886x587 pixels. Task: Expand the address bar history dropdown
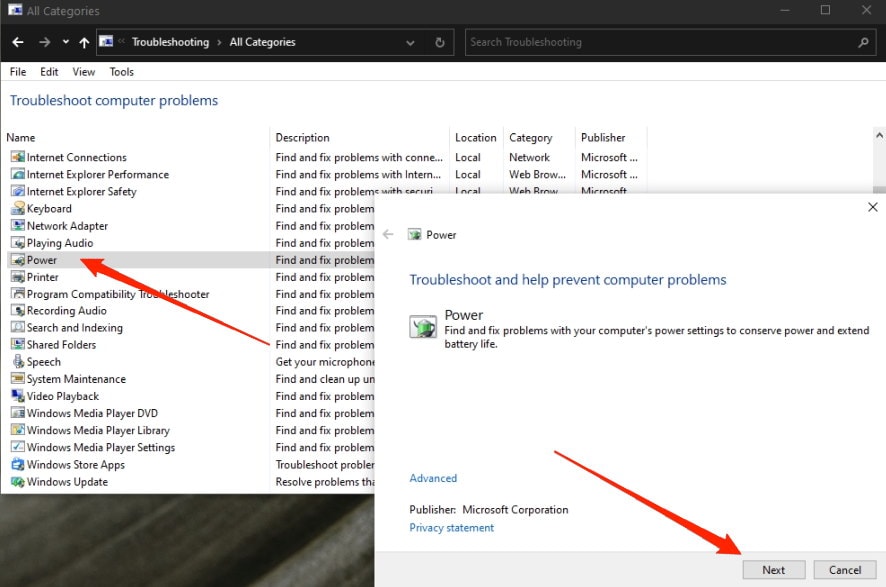click(x=410, y=42)
